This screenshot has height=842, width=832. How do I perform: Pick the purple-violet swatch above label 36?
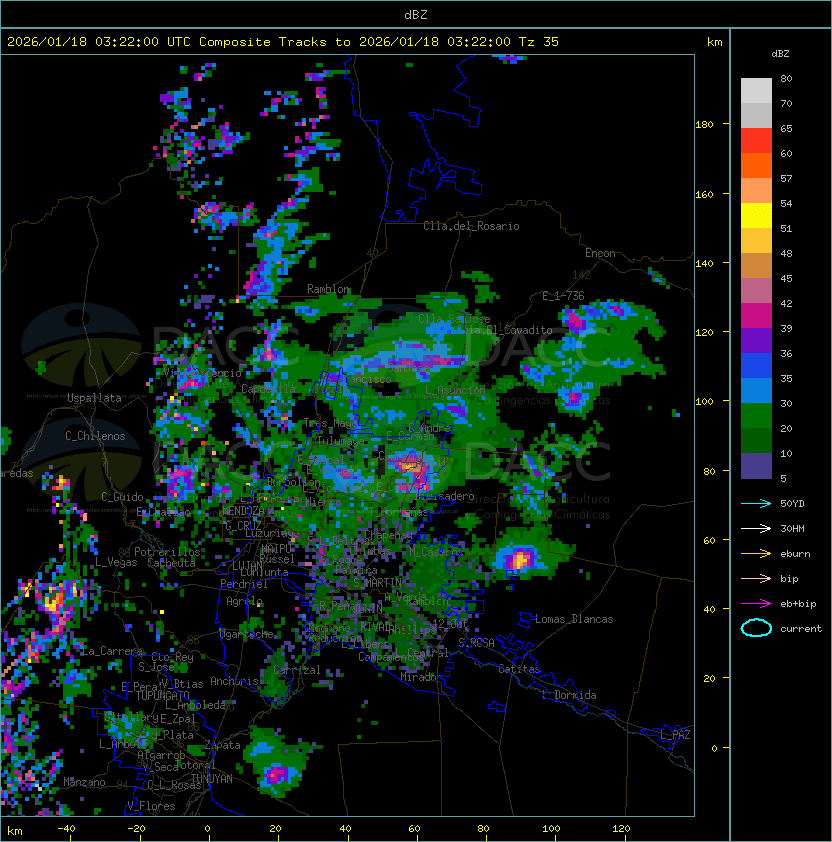tap(756, 340)
